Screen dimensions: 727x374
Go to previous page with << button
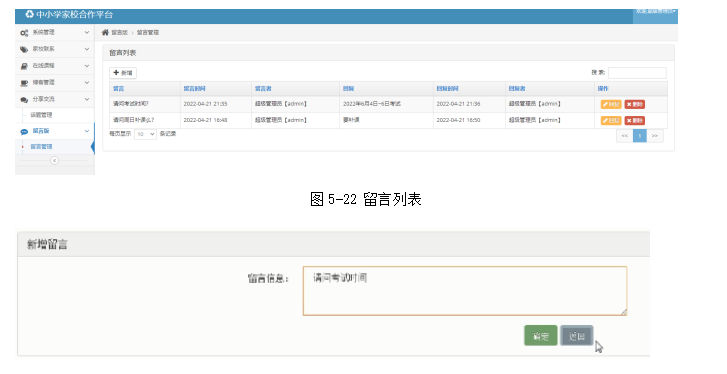625,136
